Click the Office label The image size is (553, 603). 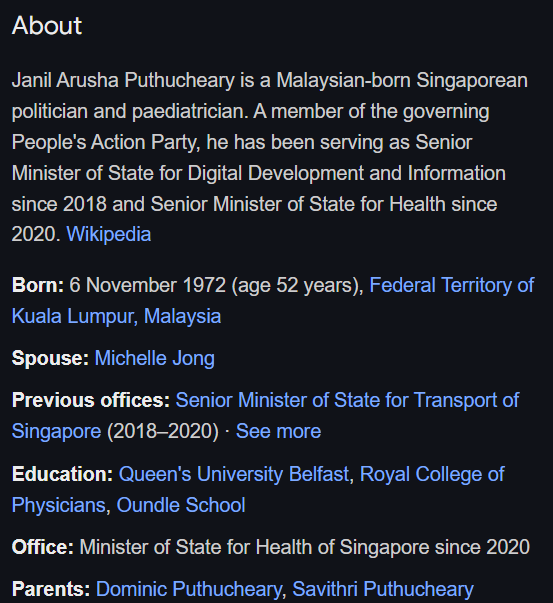pyautogui.click(x=42, y=547)
